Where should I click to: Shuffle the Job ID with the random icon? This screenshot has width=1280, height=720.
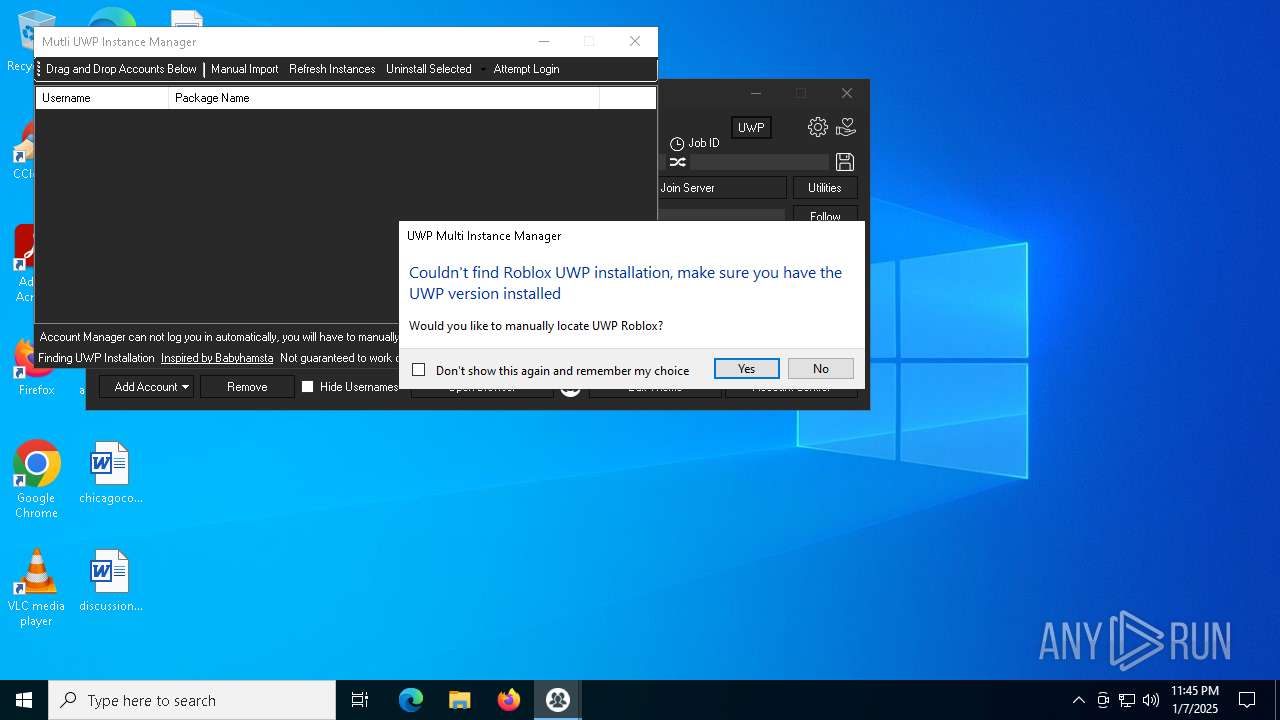click(677, 162)
